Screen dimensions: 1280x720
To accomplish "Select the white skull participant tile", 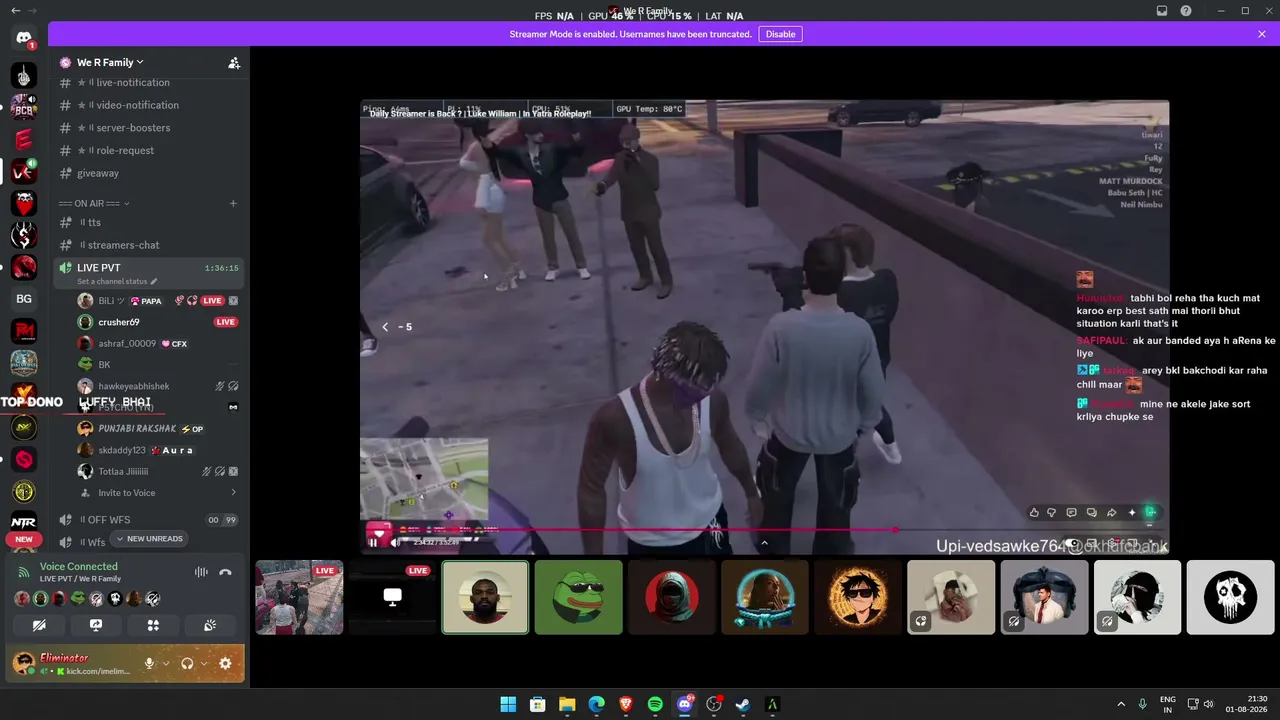I will click(1230, 597).
